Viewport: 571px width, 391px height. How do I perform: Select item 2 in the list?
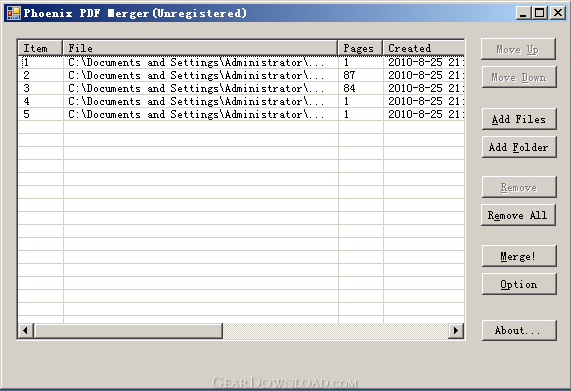pyautogui.click(x=241, y=75)
